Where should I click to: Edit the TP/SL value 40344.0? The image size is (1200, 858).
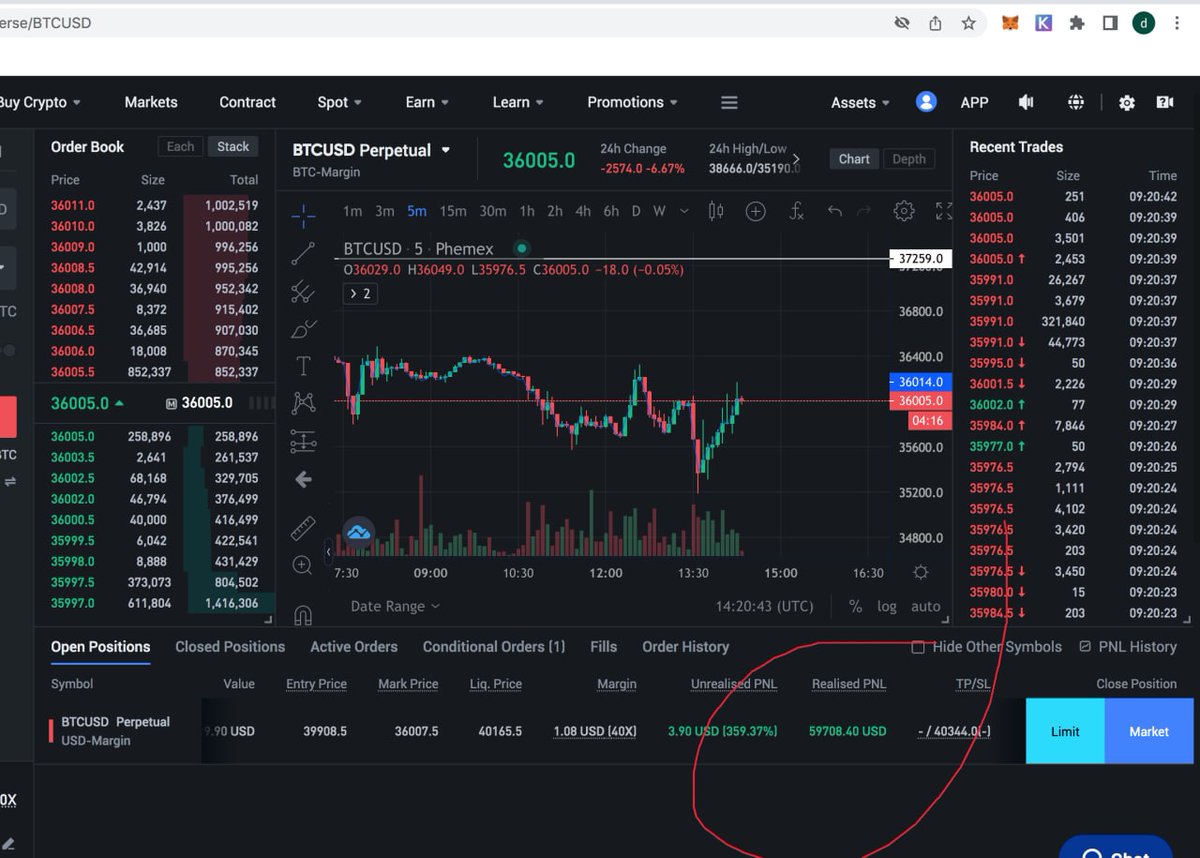point(954,731)
